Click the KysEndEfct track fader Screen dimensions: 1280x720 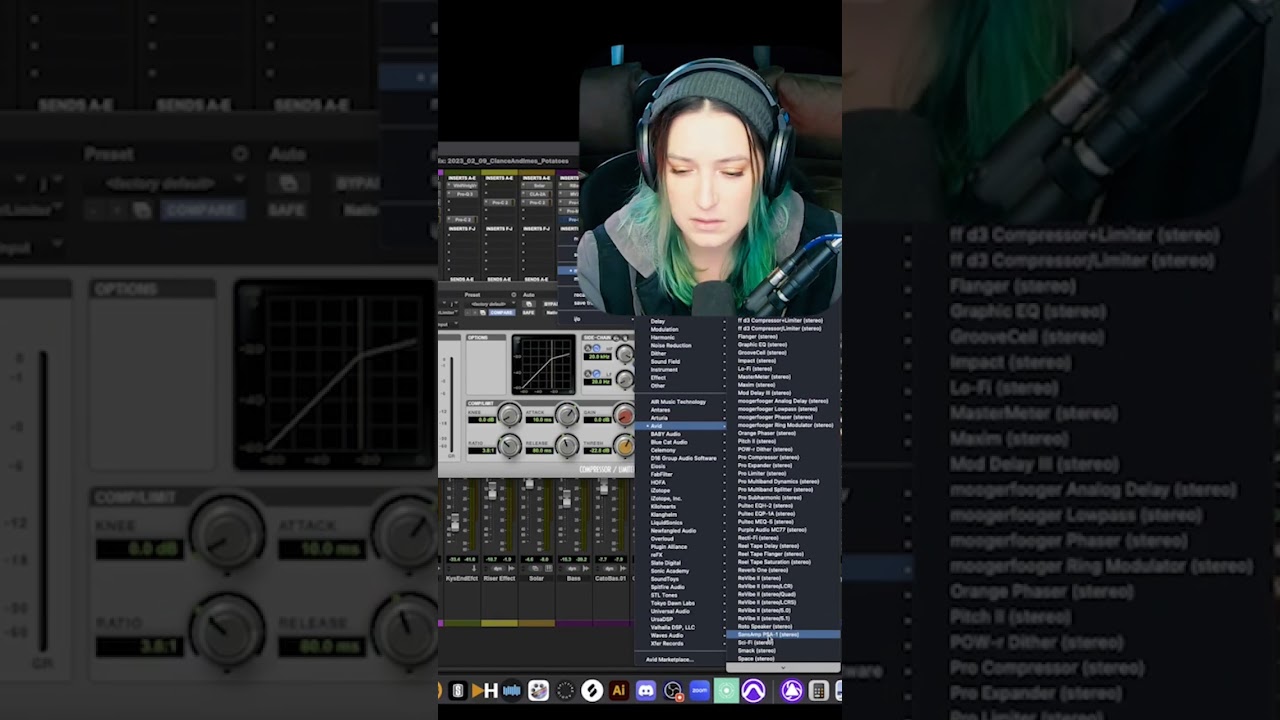click(x=455, y=522)
